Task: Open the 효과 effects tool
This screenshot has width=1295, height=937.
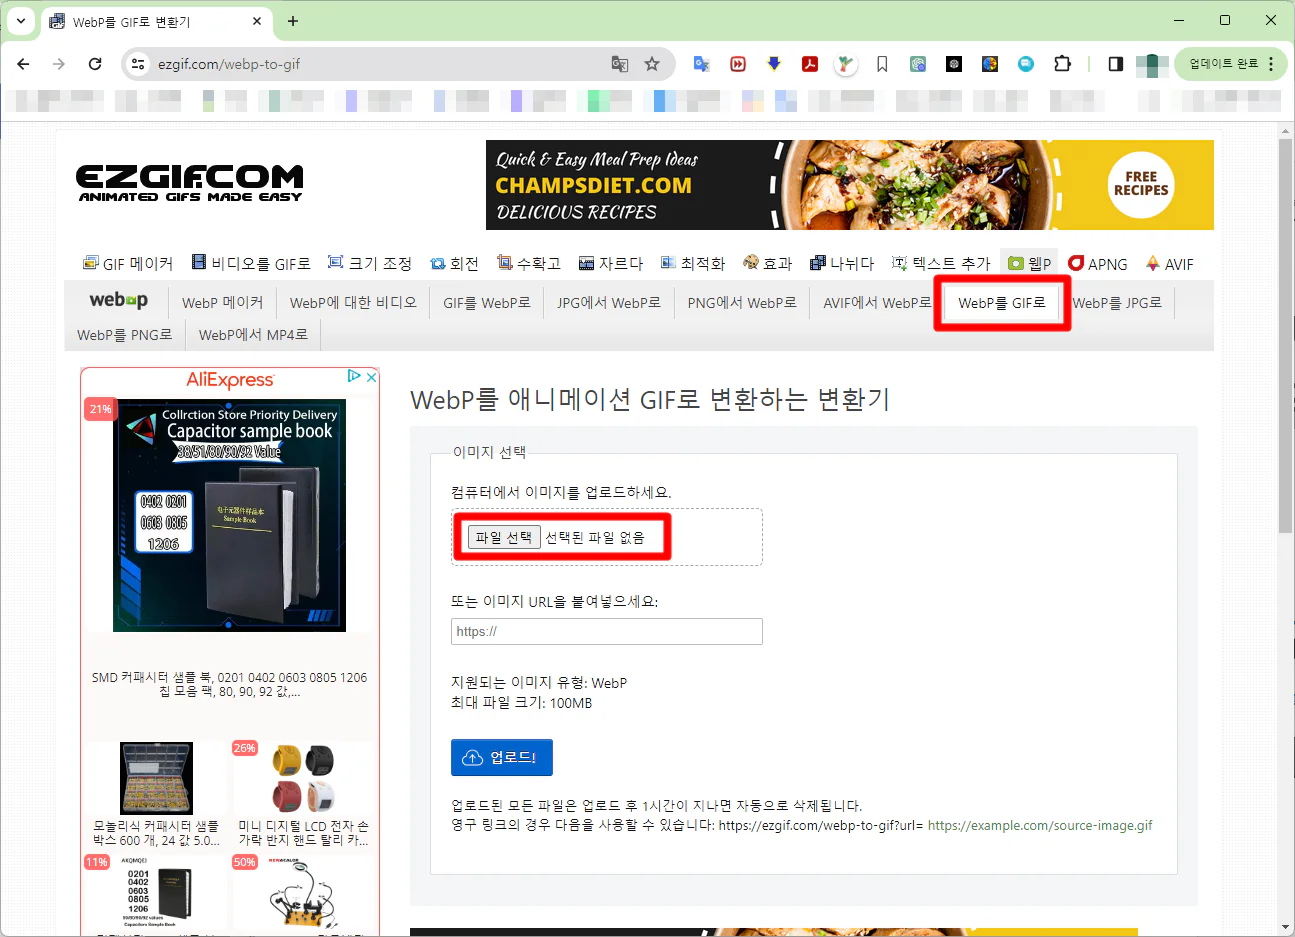Action: pos(768,264)
